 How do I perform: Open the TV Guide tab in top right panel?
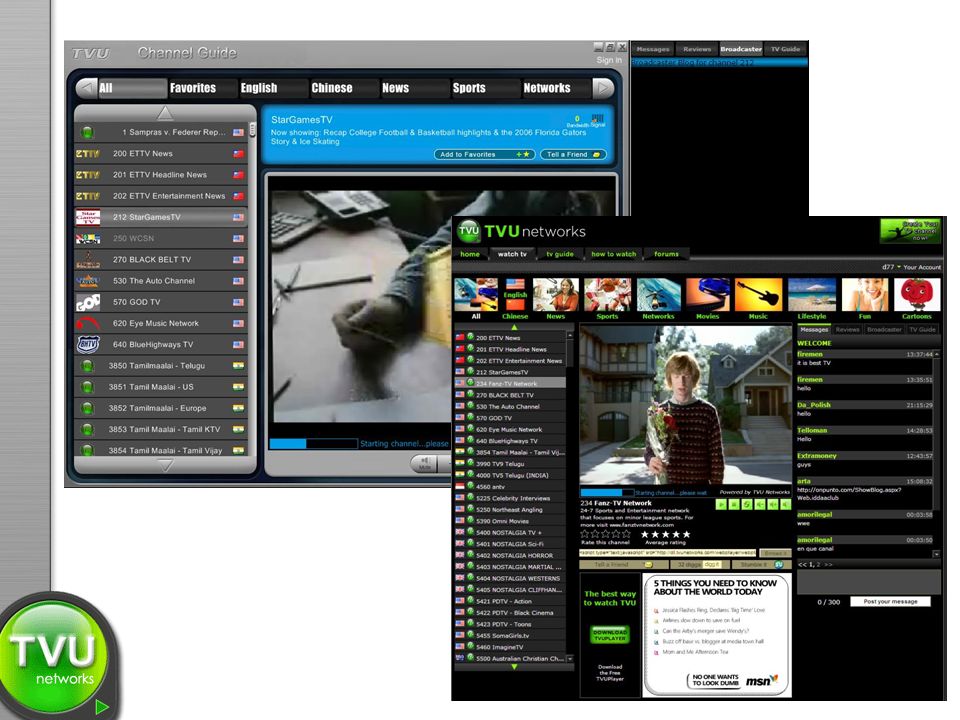pos(786,49)
